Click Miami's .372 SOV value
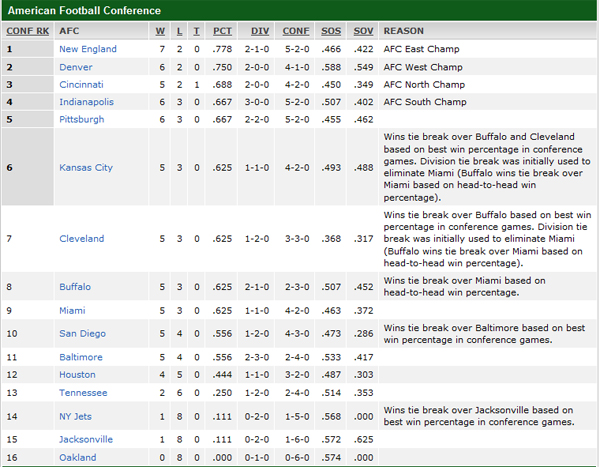 pyautogui.click(x=363, y=310)
